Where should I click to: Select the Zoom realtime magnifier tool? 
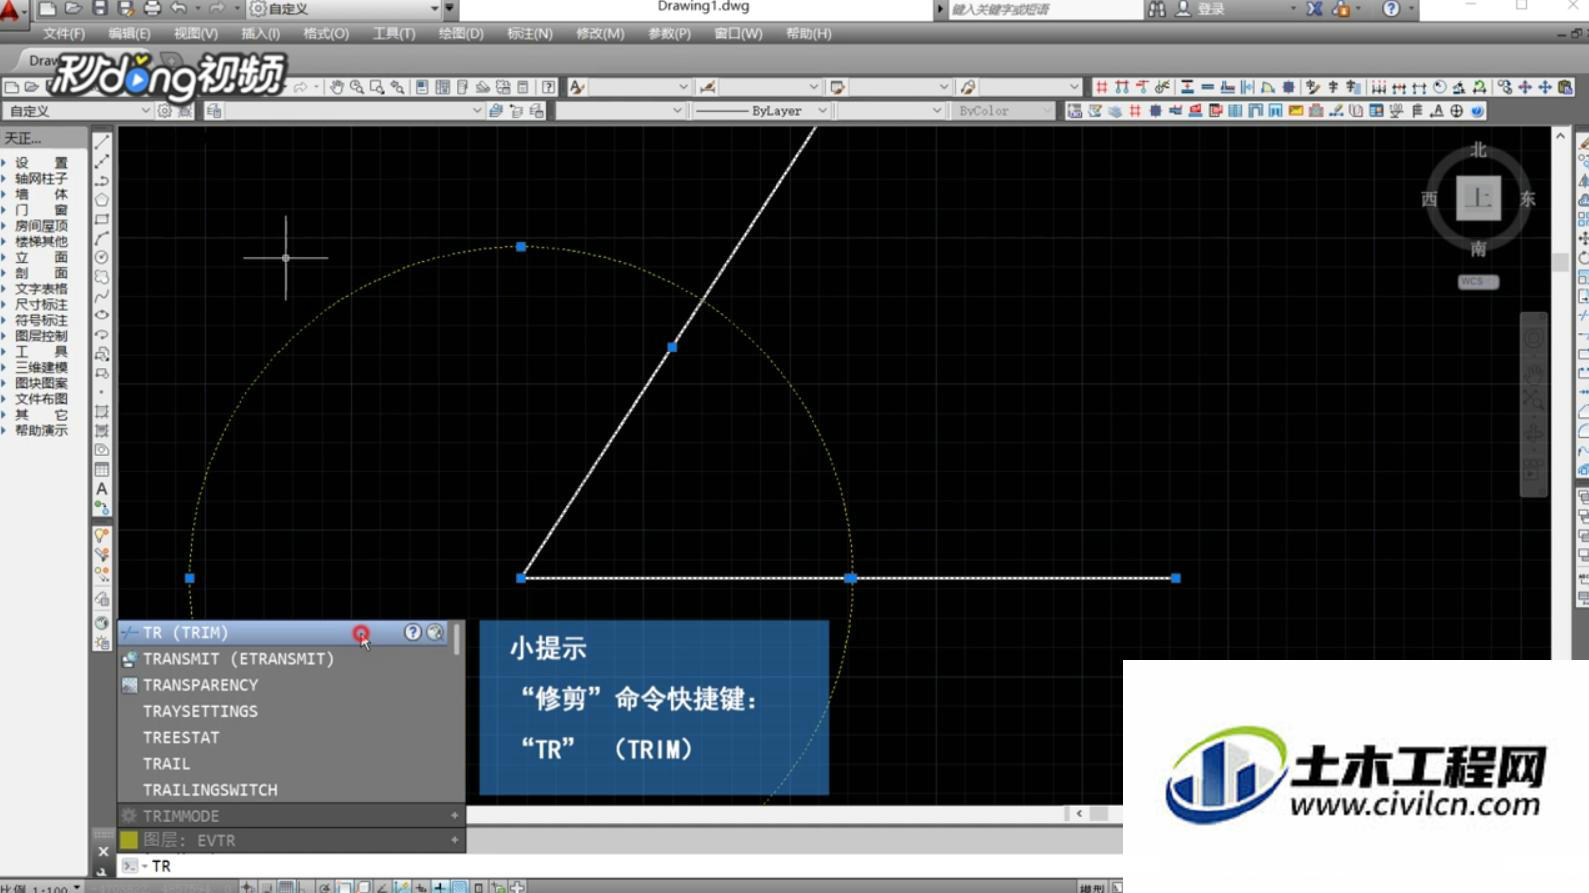click(357, 87)
